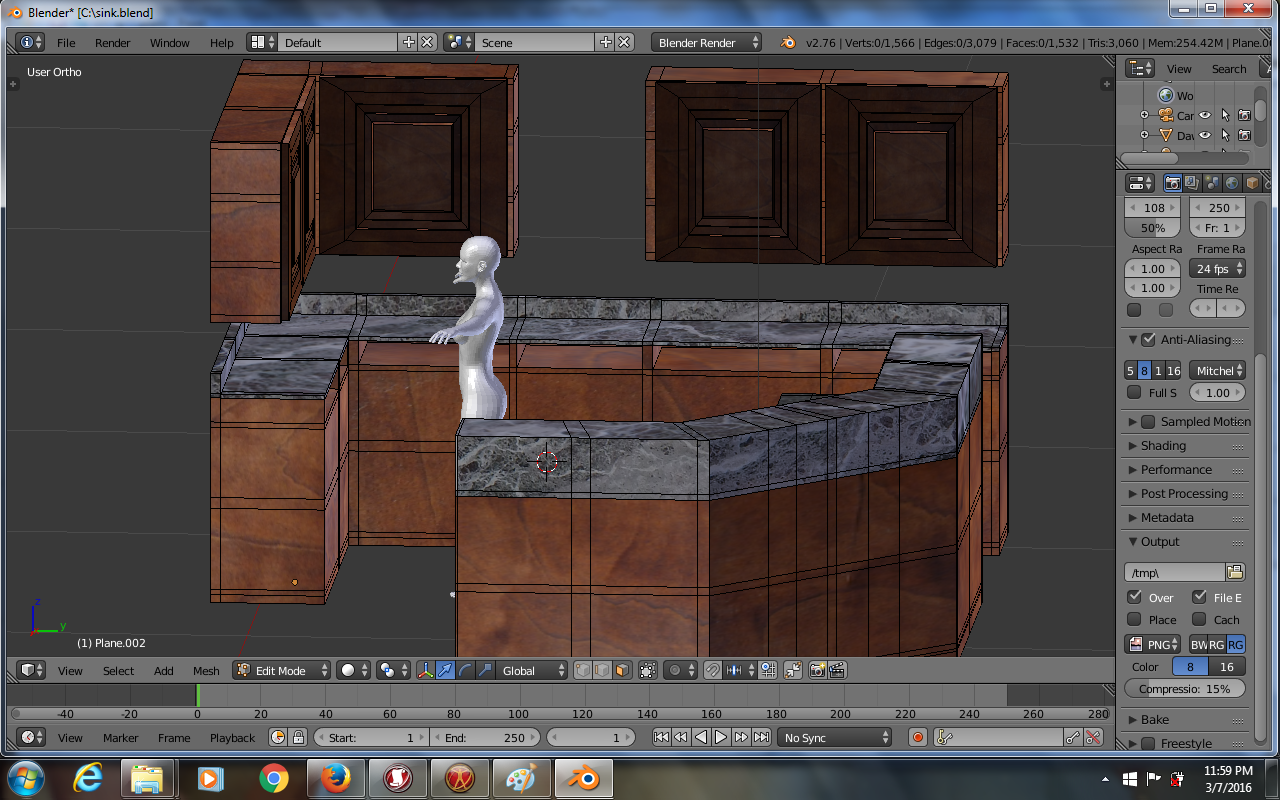The width and height of the screenshot is (1280, 800).
Task: Click the End frame field
Action: pyautogui.click(x=486, y=737)
